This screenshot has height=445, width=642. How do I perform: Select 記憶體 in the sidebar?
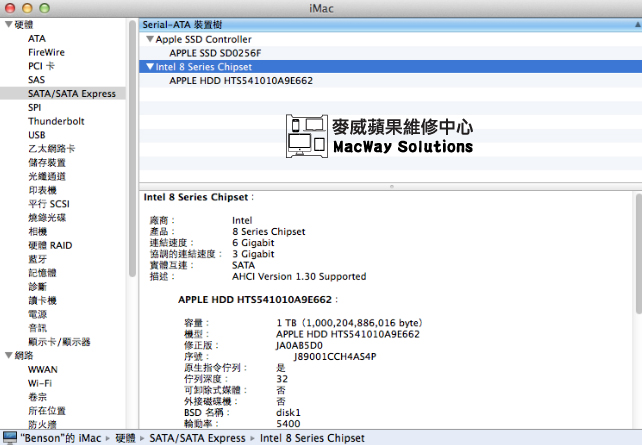pos(42,273)
